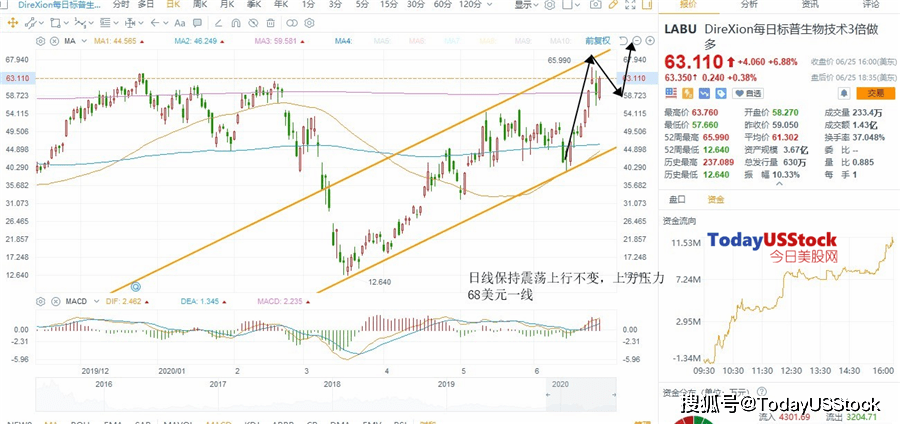Remove the MACD indicator with the X circle

pos(55,301)
